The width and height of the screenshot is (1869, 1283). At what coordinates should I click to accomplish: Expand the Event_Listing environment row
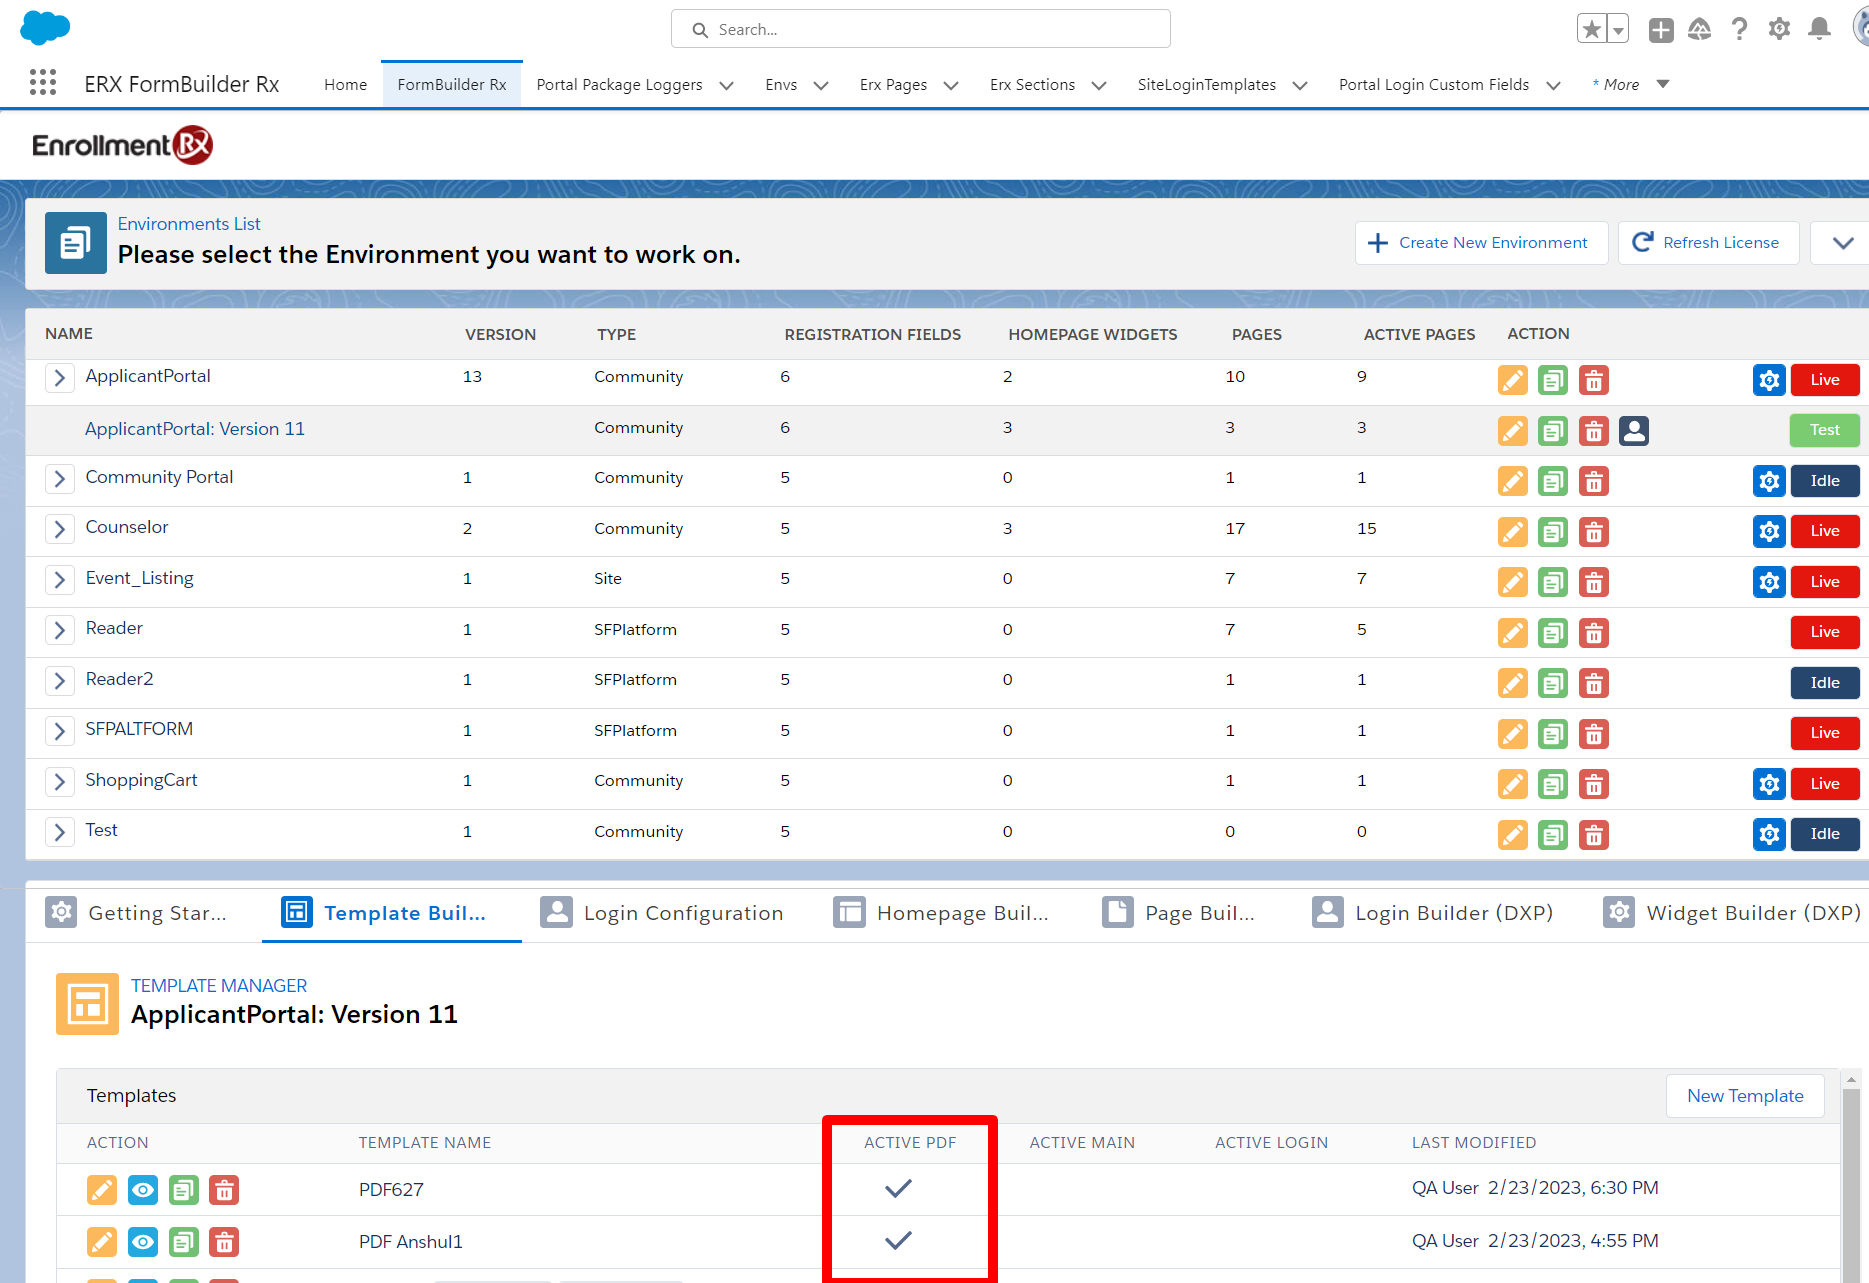pos(60,580)
